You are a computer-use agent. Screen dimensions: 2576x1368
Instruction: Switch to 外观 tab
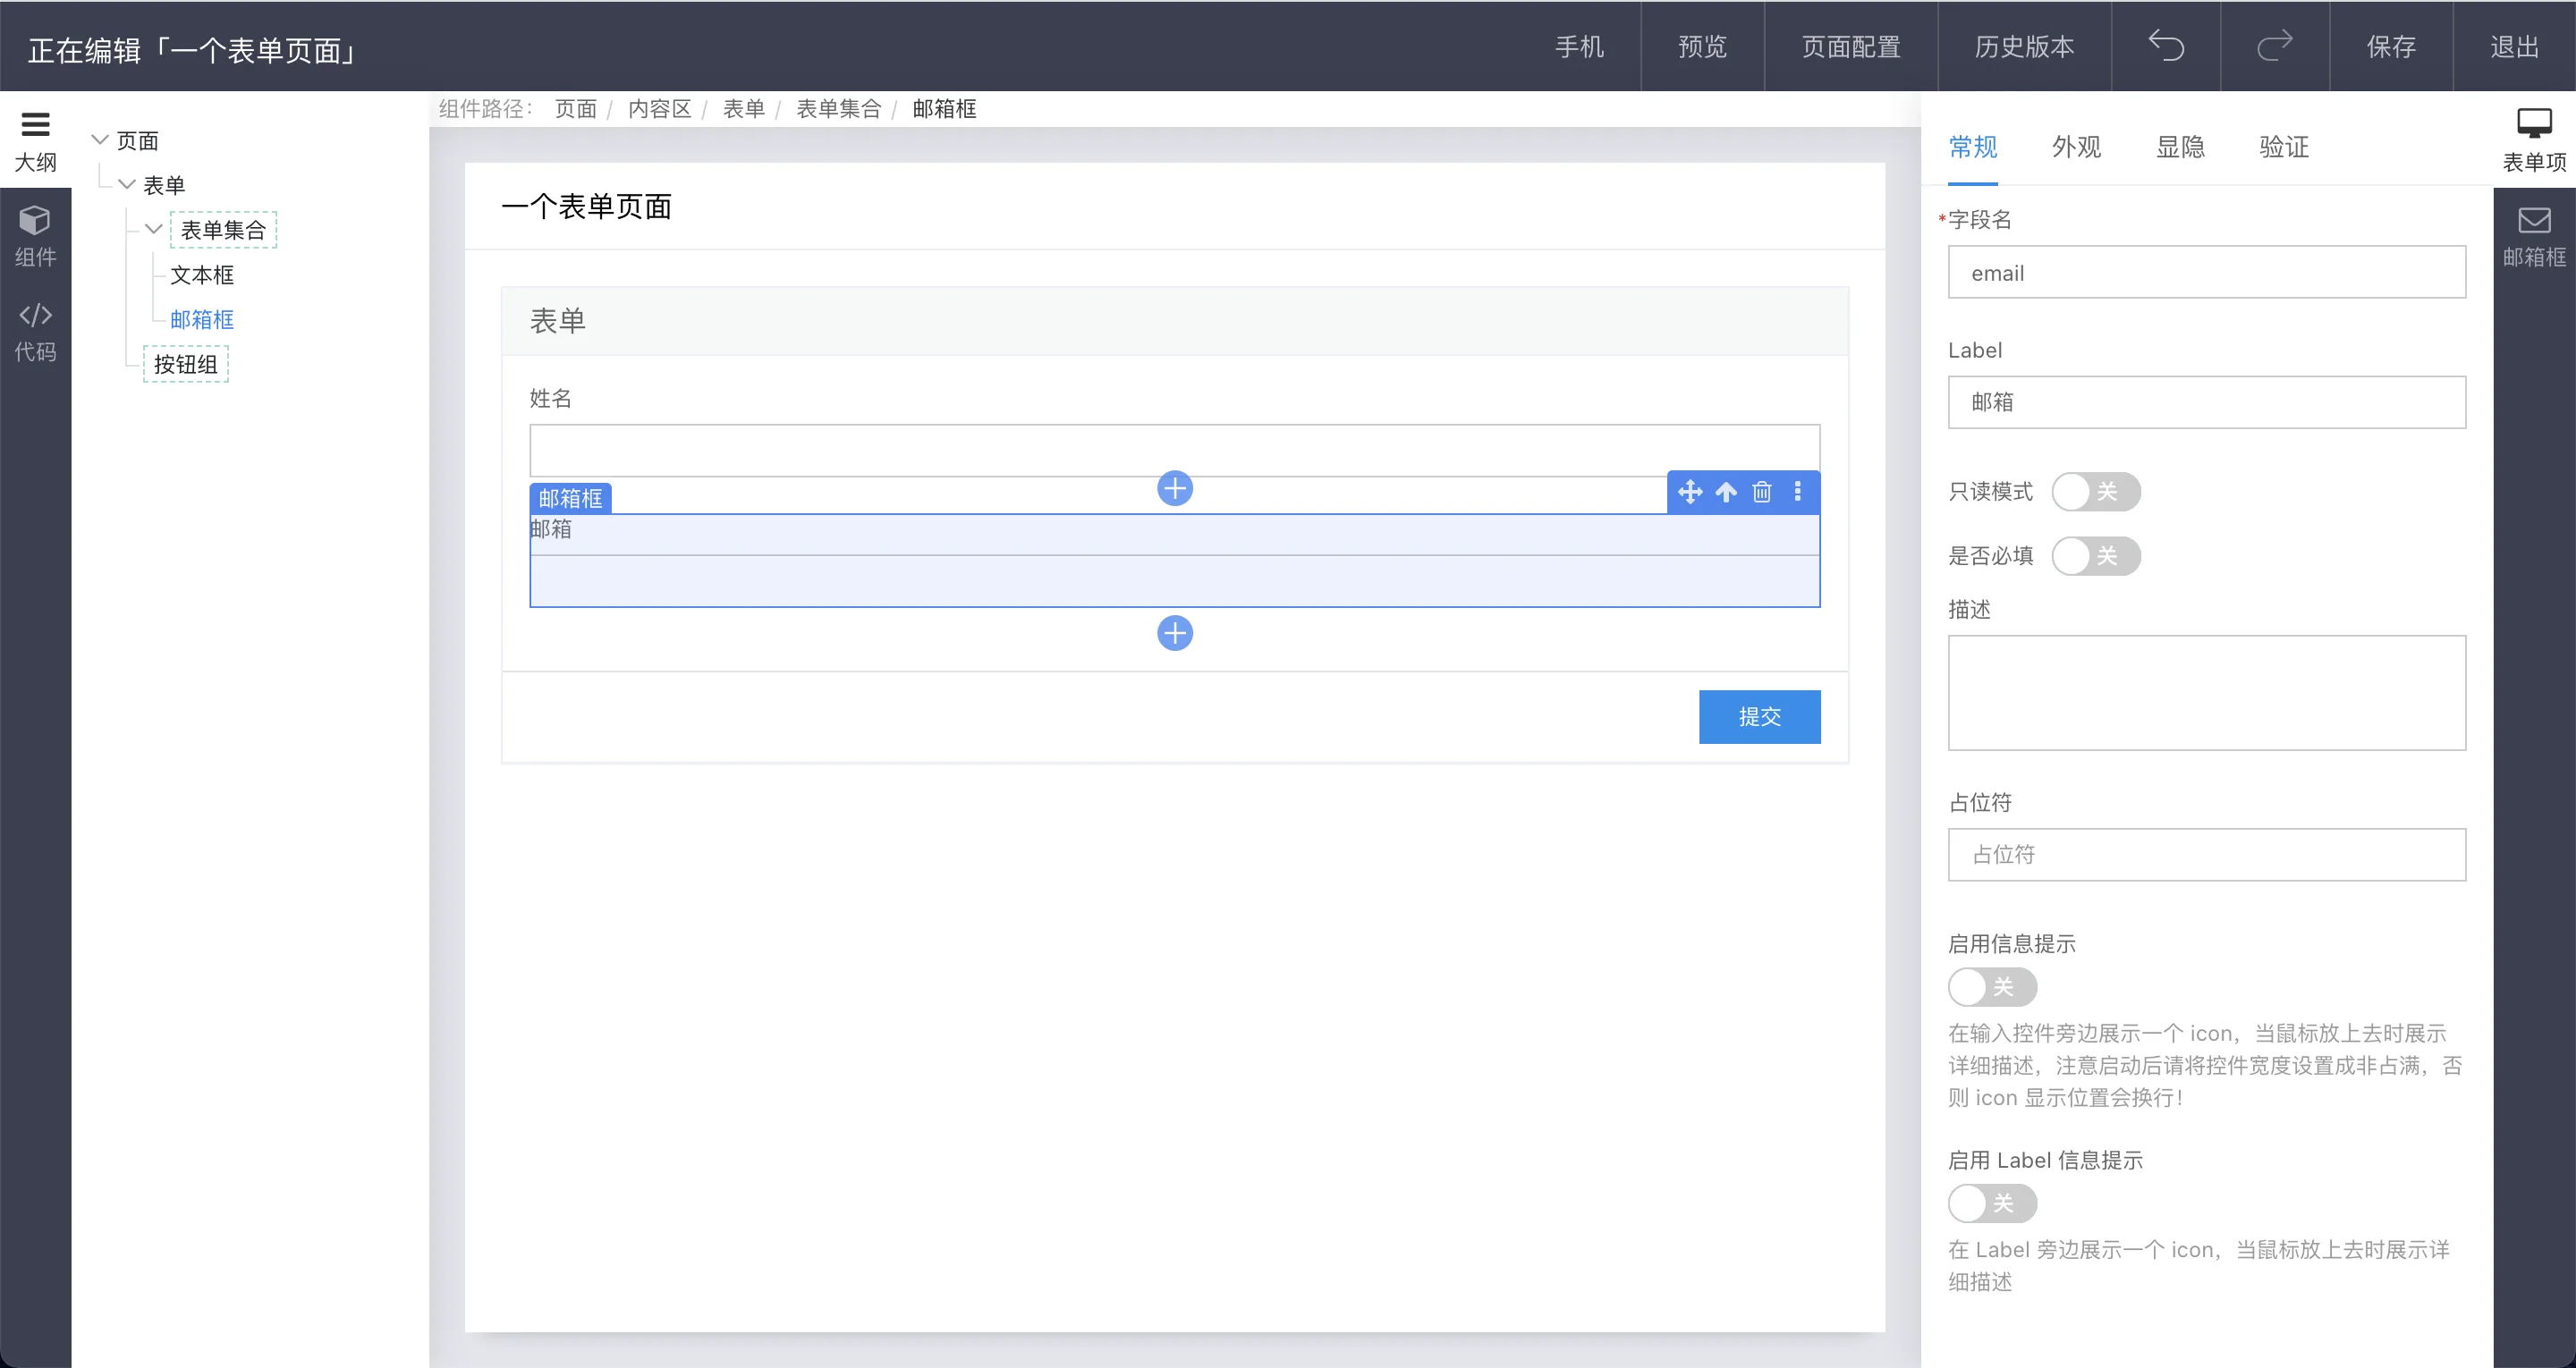pyautogui.click(x=2076, y=148)
